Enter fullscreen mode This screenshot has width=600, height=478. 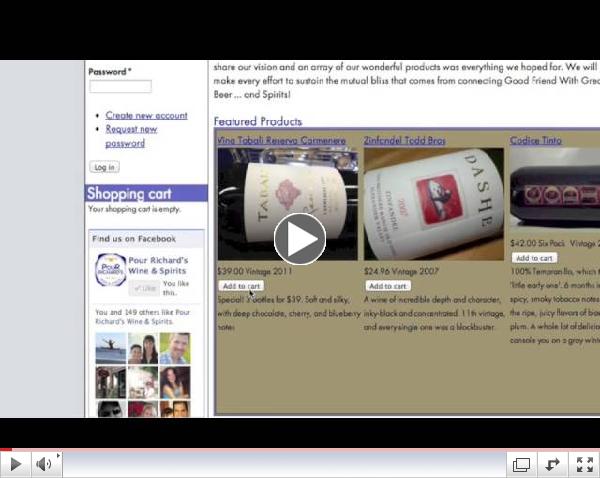(583, 464)
